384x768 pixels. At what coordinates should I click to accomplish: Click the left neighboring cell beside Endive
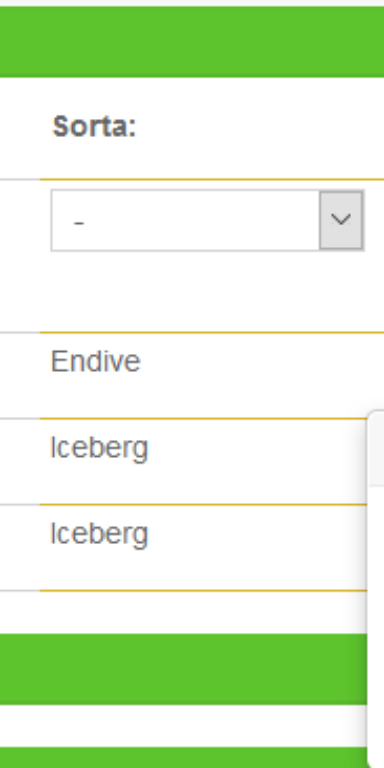pyautogui.click(x=20, y=375)
